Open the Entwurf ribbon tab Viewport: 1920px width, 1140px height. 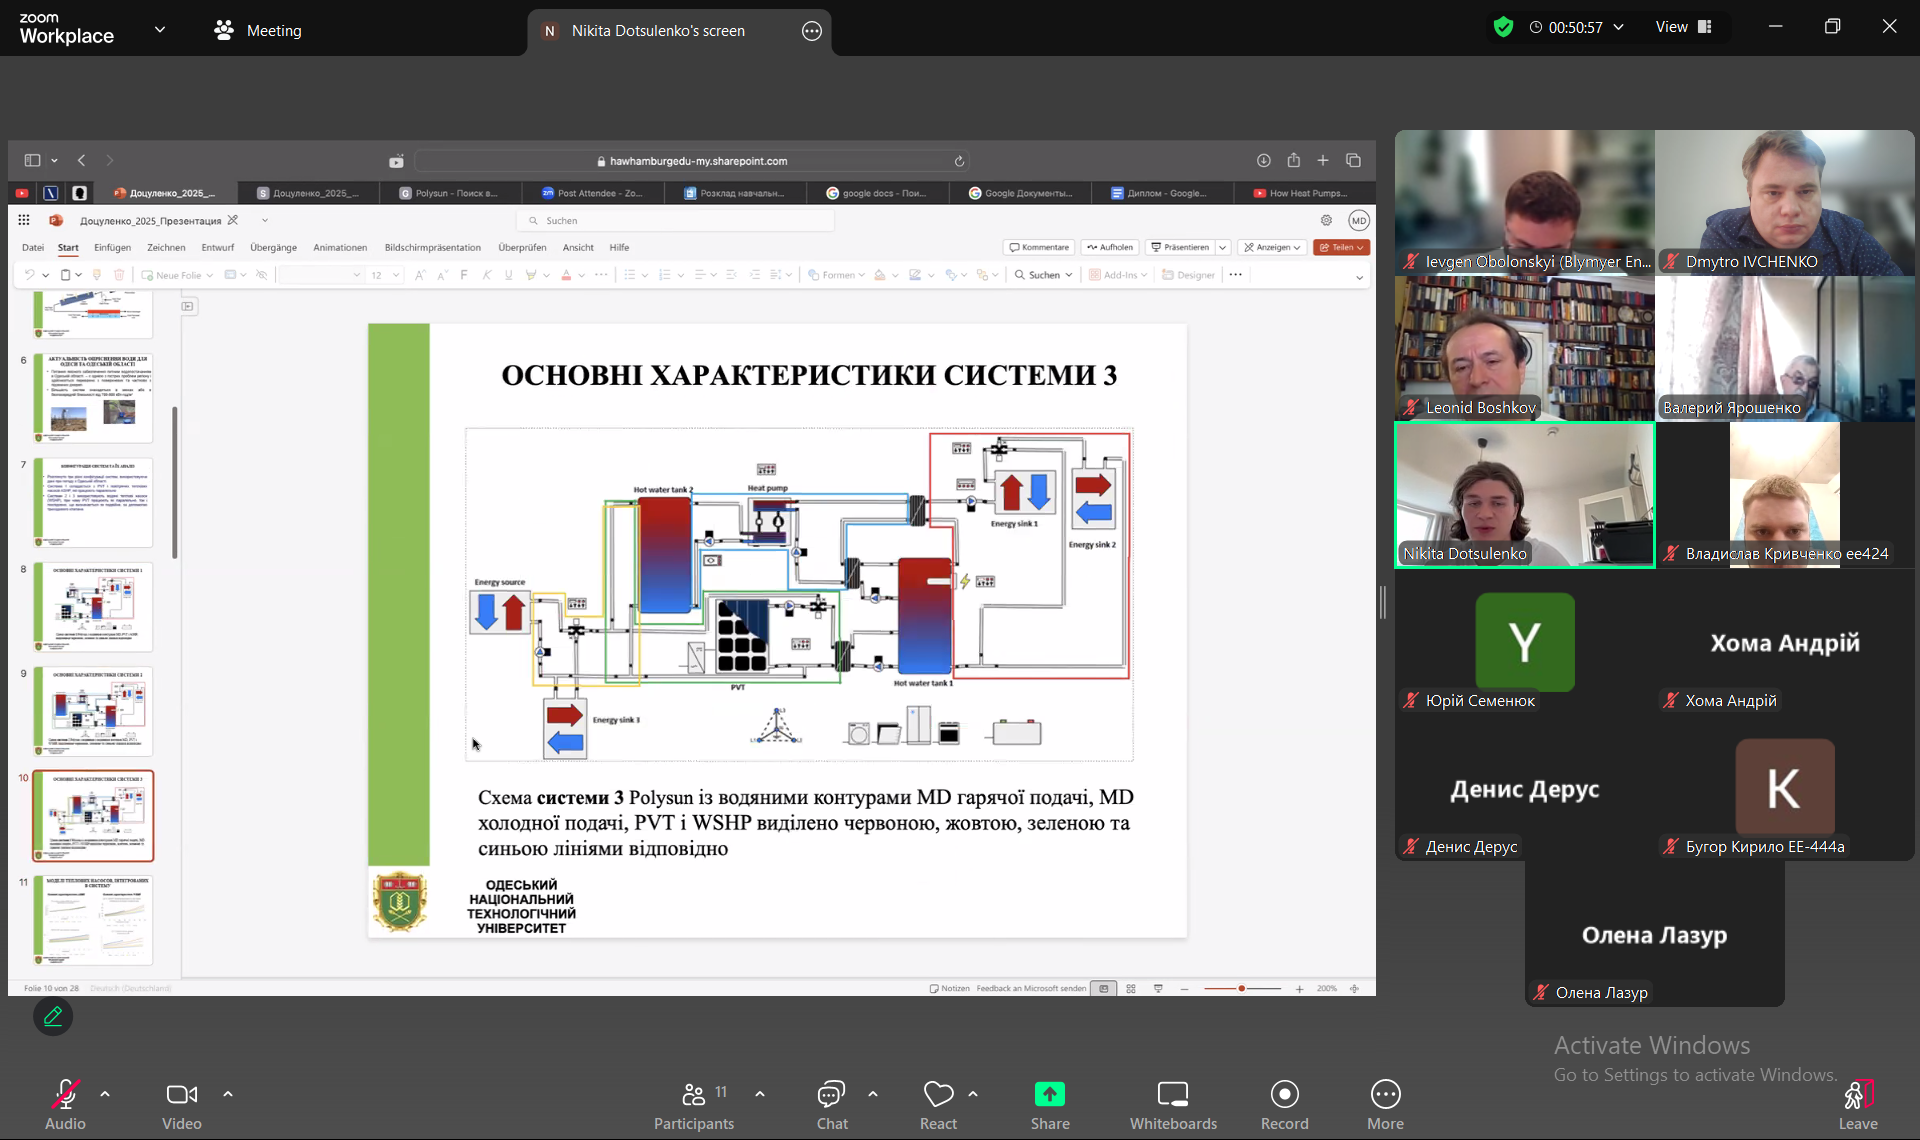coord(218,247)
